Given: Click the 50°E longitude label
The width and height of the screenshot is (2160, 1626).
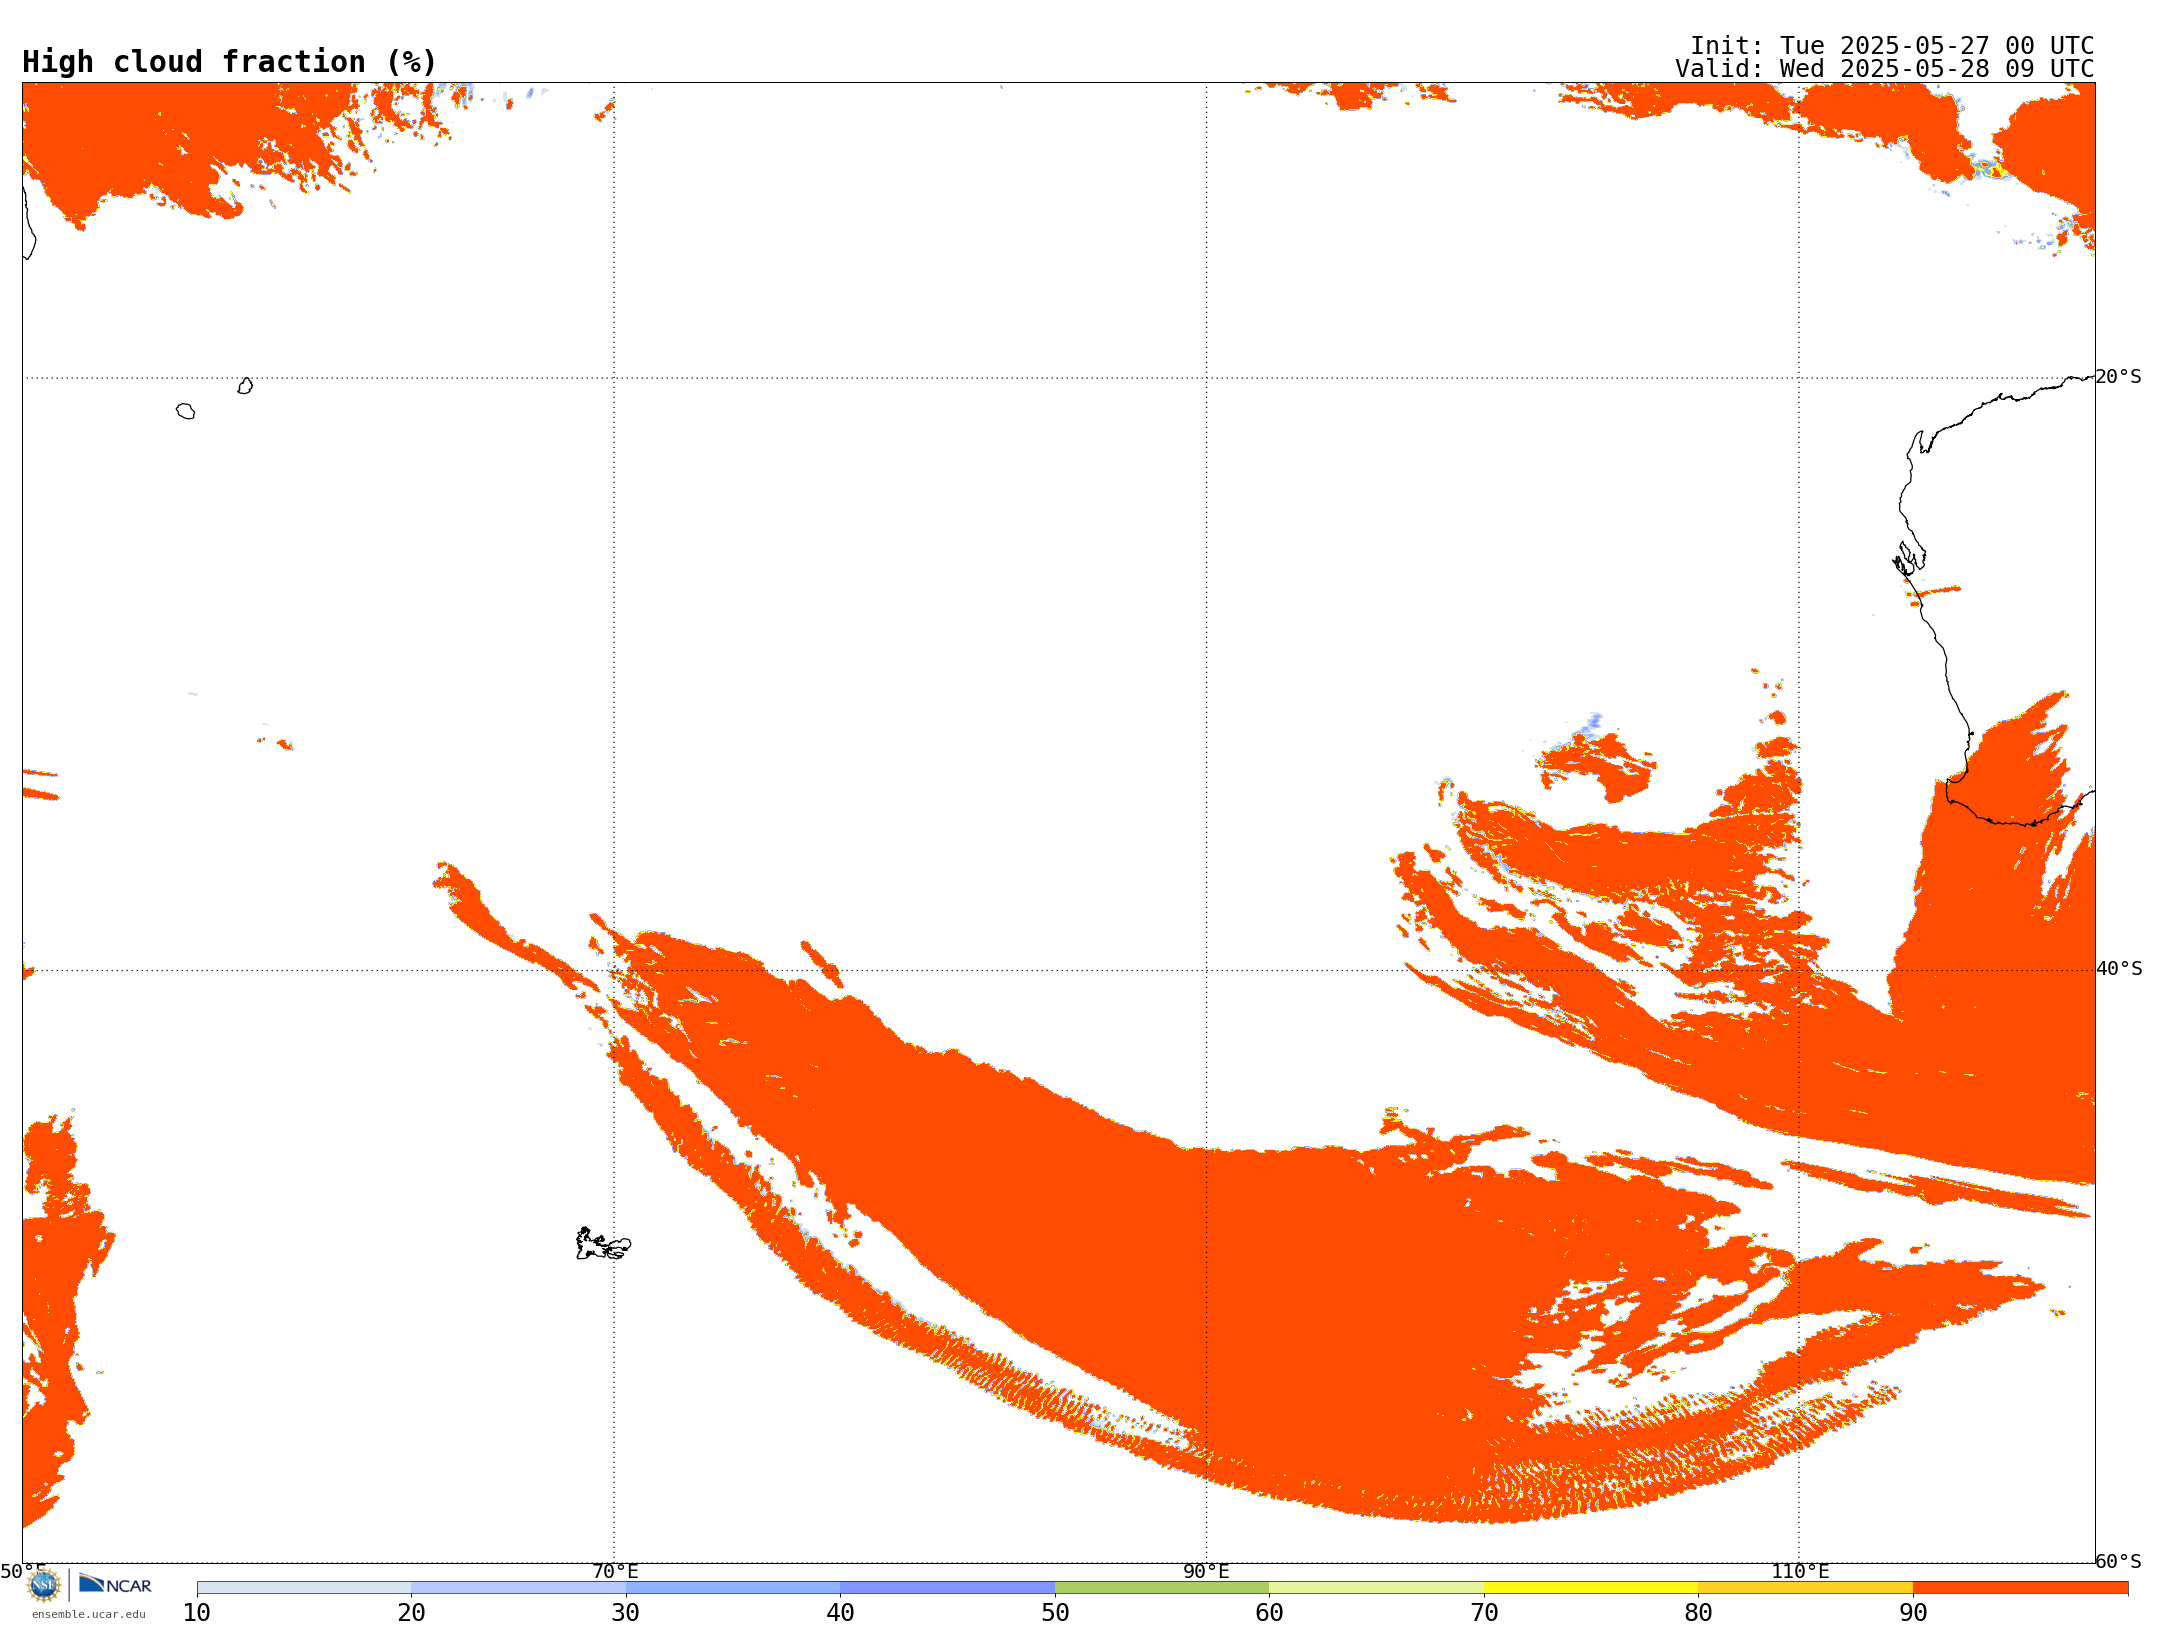Looking at the screenshot, I should click(22, 1571).
